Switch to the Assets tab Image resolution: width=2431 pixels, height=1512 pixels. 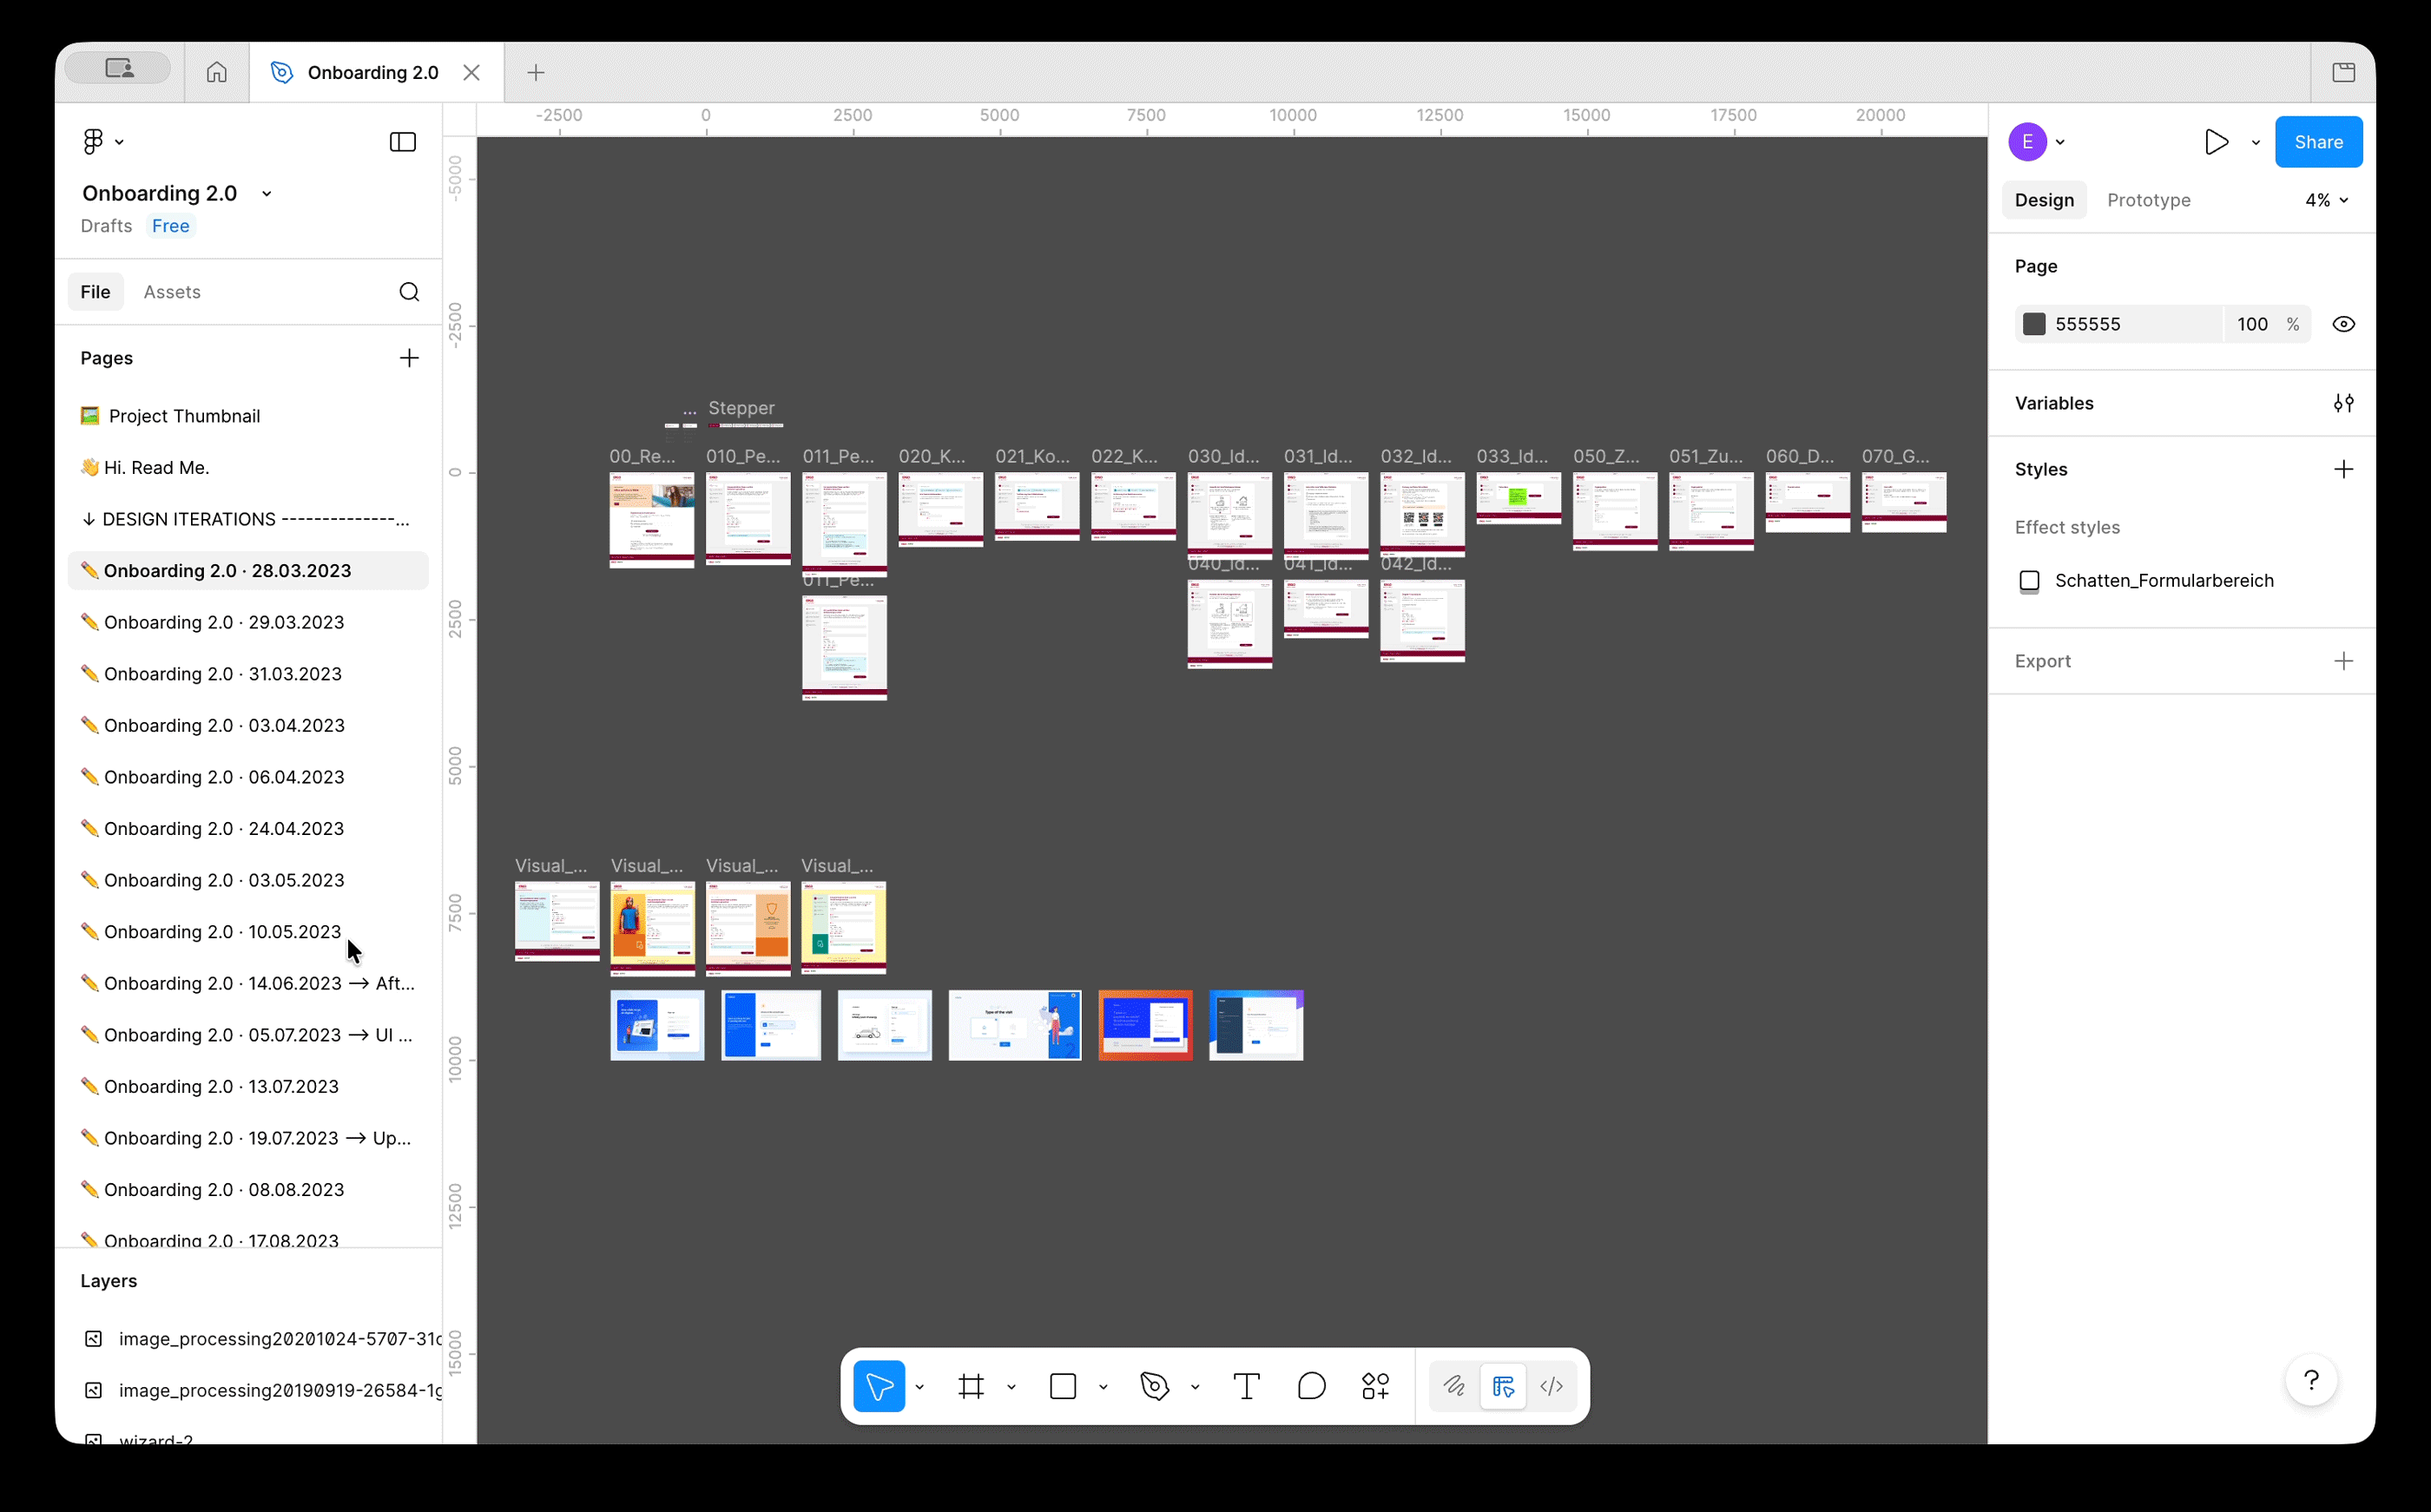tap(172, 291)
